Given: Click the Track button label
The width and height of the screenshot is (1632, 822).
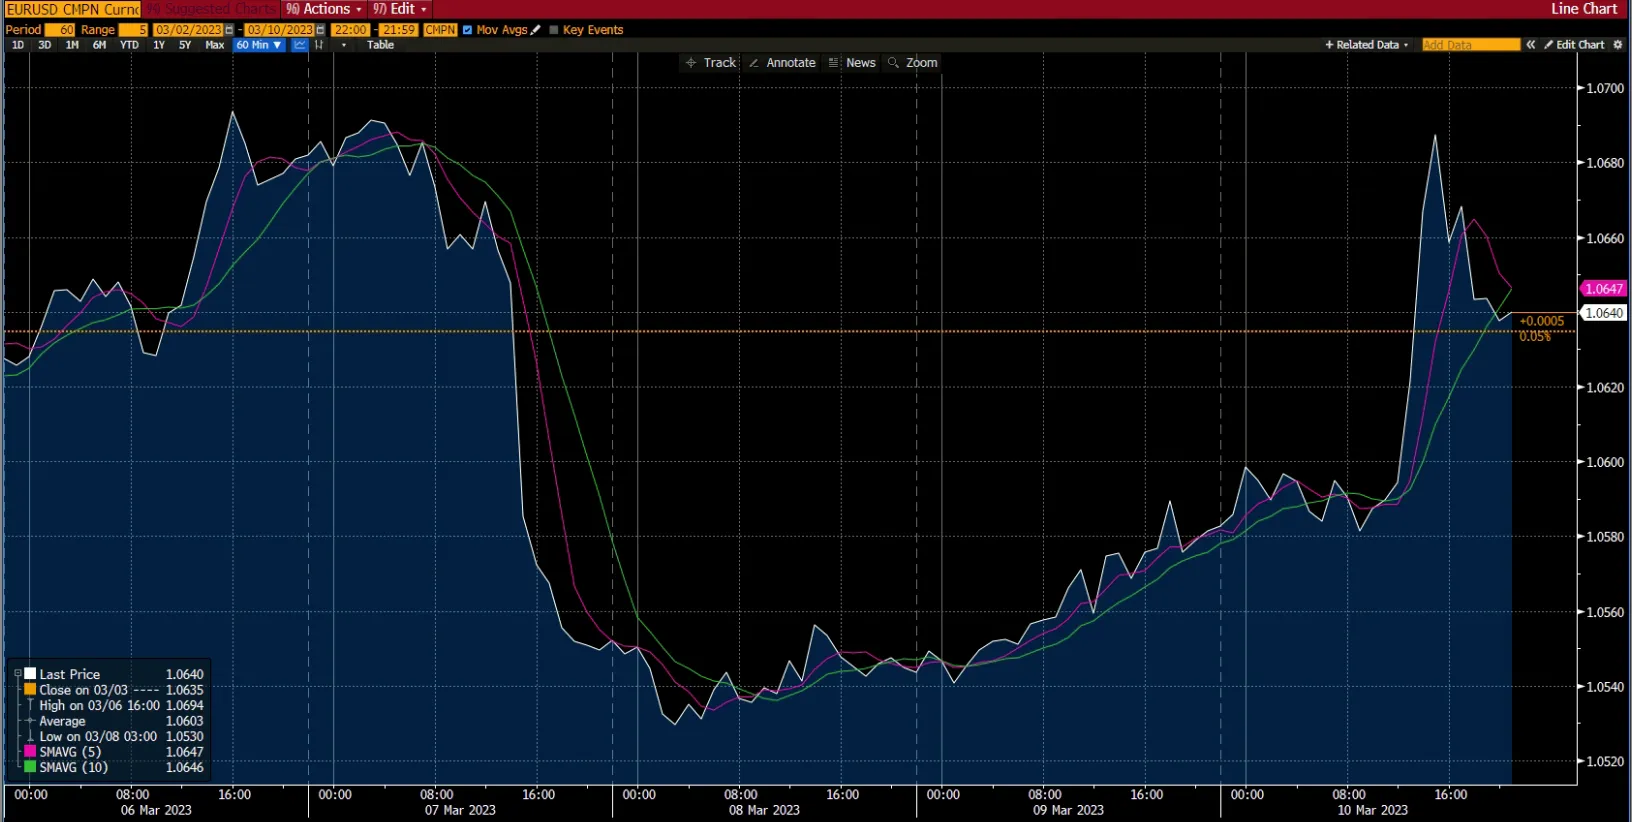Looking at the screenshot, I should coord(719,63).
